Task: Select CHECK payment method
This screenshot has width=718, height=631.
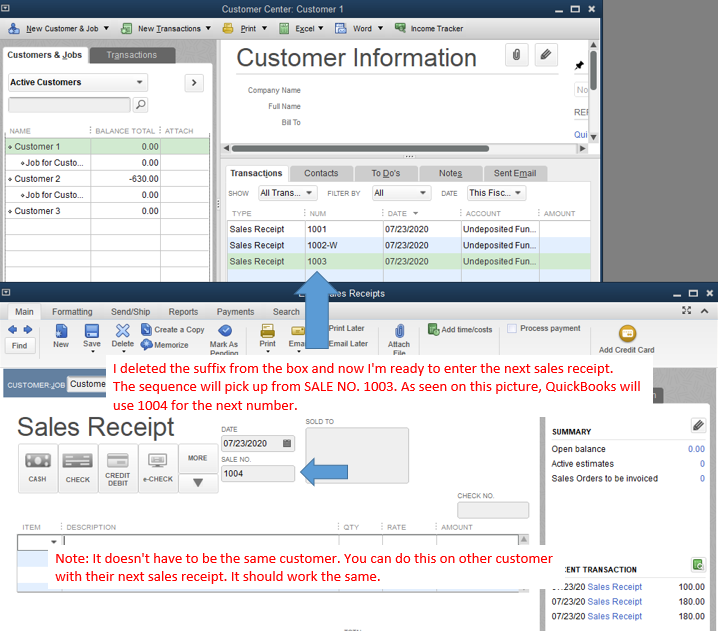Action: tap(78, 468)
